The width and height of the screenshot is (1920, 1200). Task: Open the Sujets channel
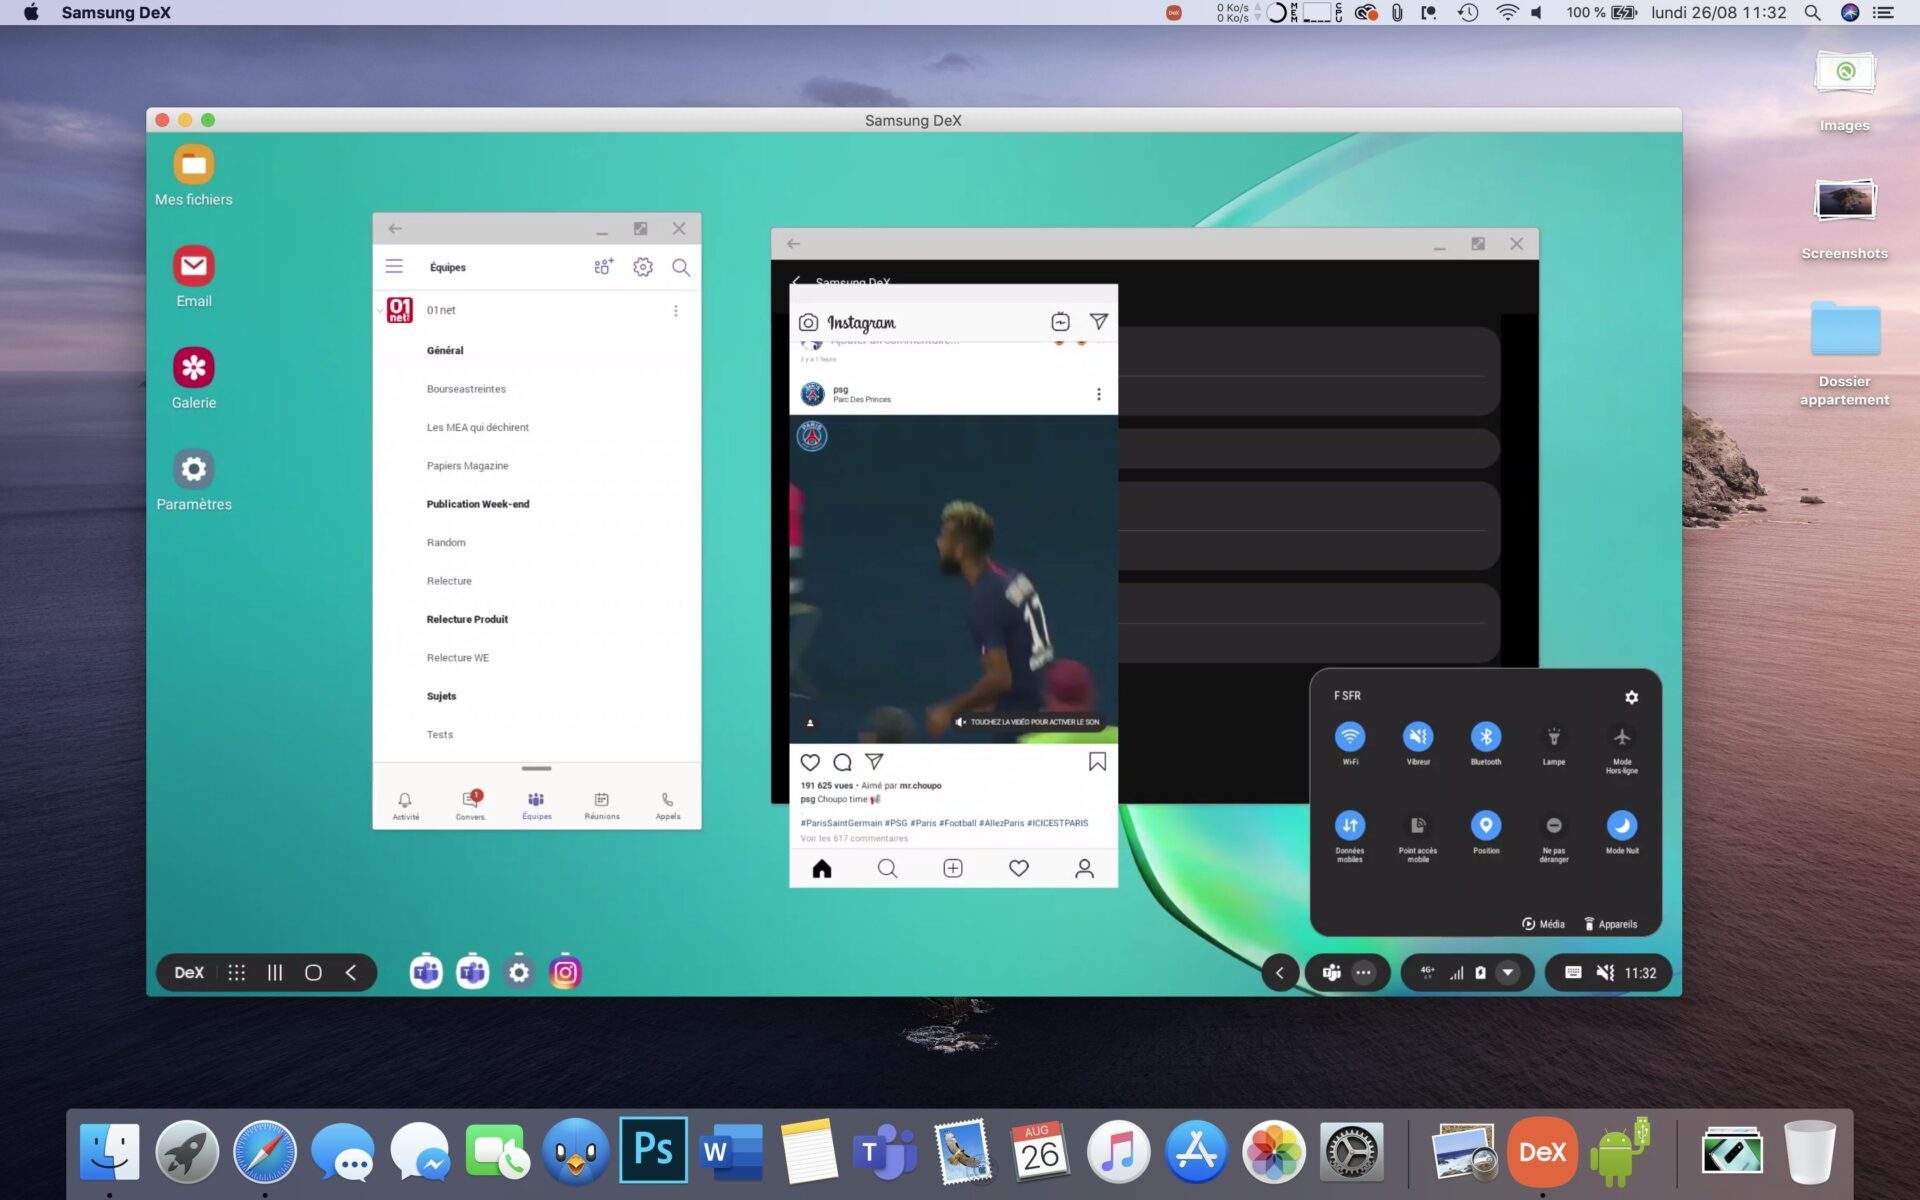(441, 697)
